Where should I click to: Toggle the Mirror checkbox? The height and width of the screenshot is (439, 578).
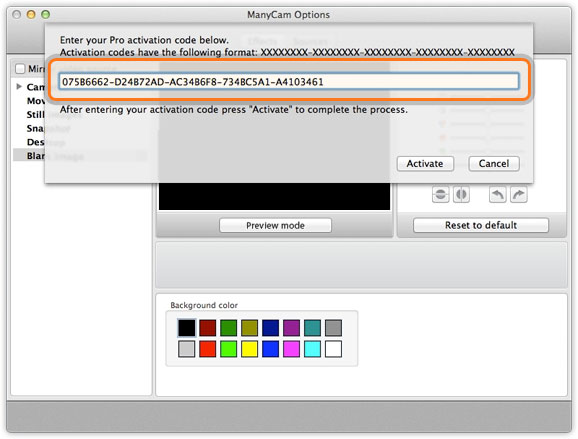coord(20,69)
